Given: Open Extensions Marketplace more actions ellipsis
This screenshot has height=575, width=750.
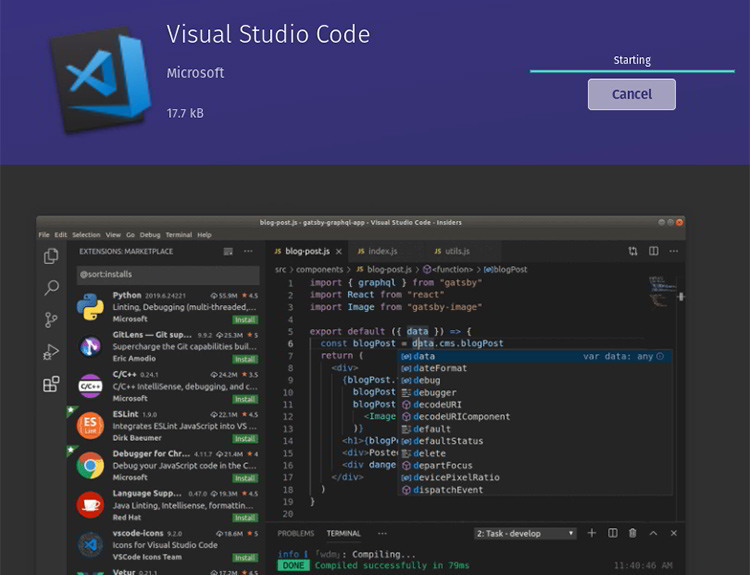Looking at the screenshot, I should point(248,252).
